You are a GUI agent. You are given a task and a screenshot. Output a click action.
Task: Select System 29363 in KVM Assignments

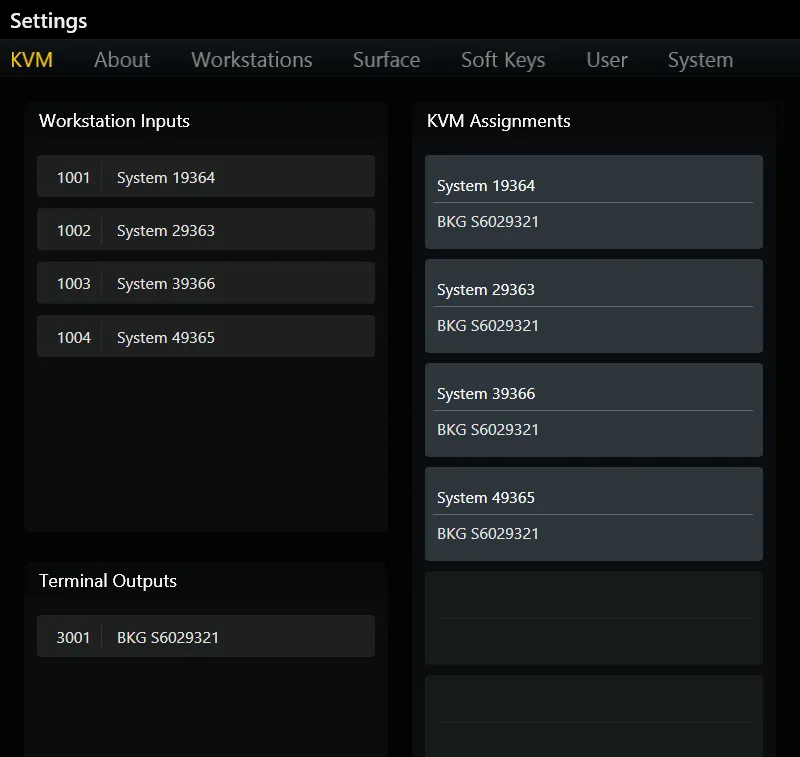[486, 290]
